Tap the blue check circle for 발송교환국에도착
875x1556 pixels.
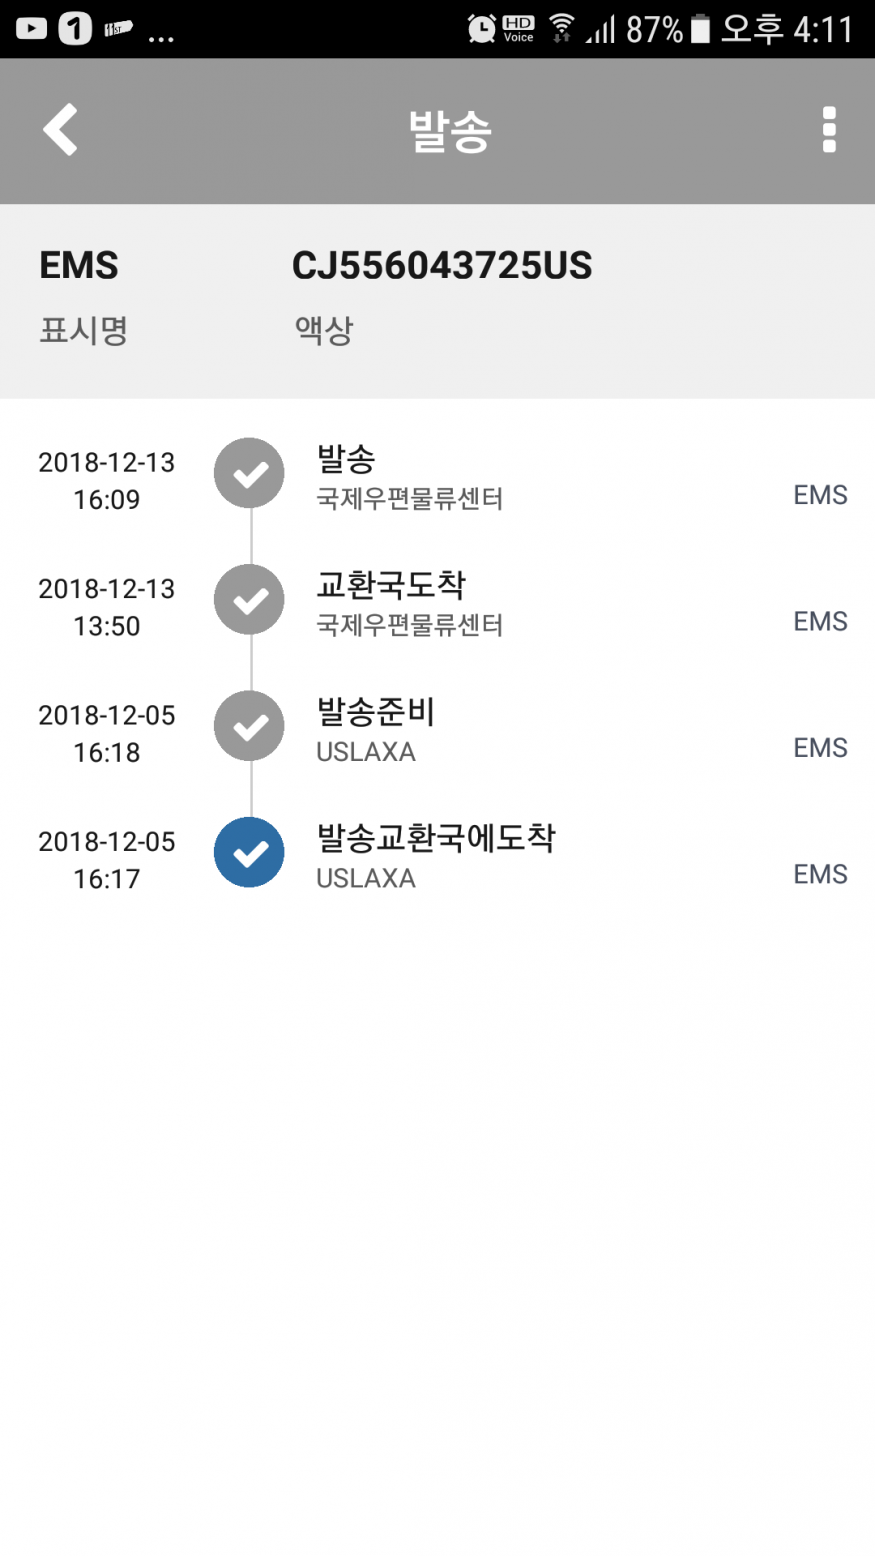(x=249, y=852)
